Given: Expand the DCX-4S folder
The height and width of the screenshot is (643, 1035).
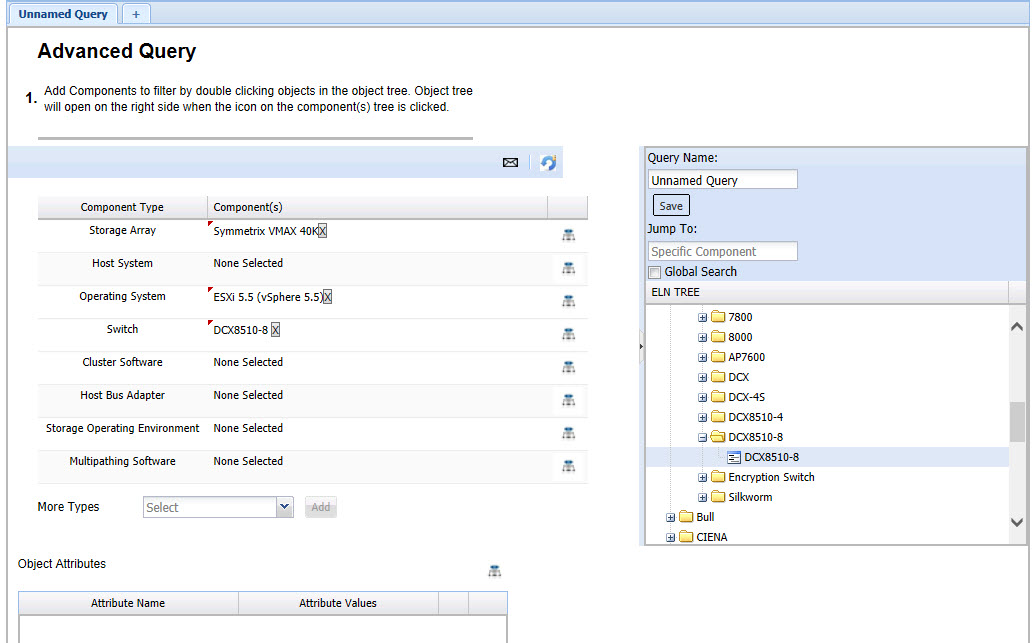Looking at the screenshot, I should pos(702,397).
